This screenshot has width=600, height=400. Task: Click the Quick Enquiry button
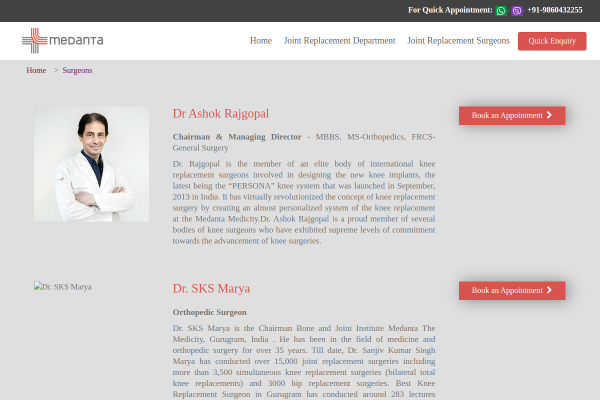552,41
